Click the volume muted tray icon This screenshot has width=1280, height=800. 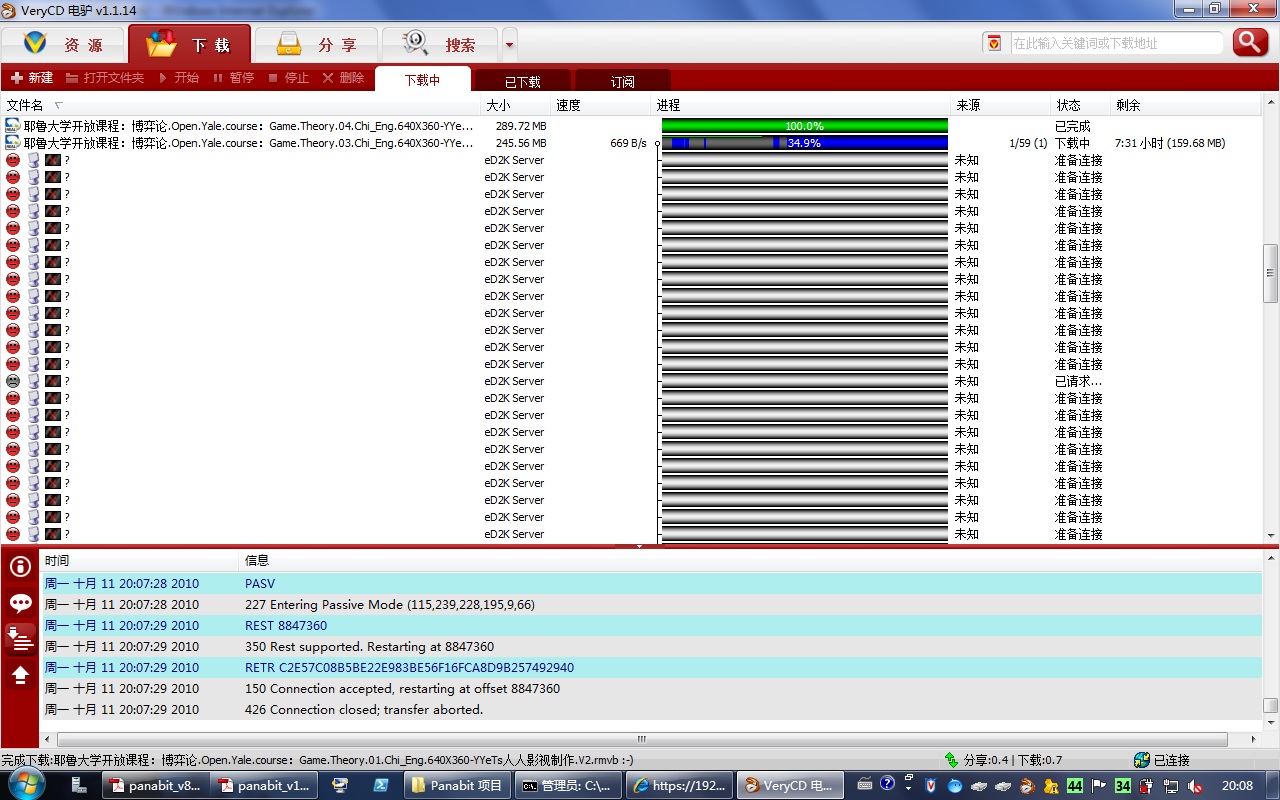[x=1194, y=786]
